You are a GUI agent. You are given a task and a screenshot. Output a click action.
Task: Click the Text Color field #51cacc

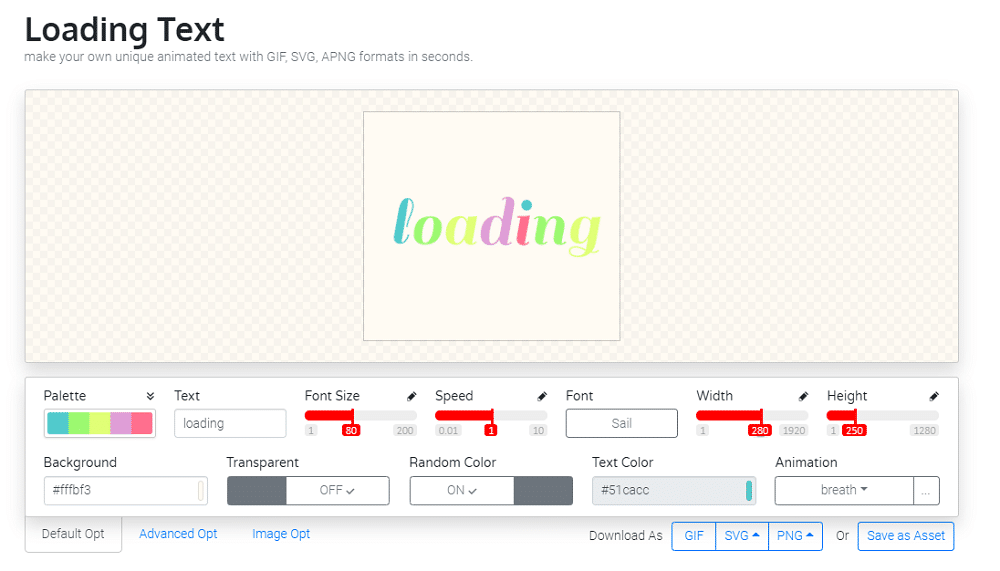673,490
